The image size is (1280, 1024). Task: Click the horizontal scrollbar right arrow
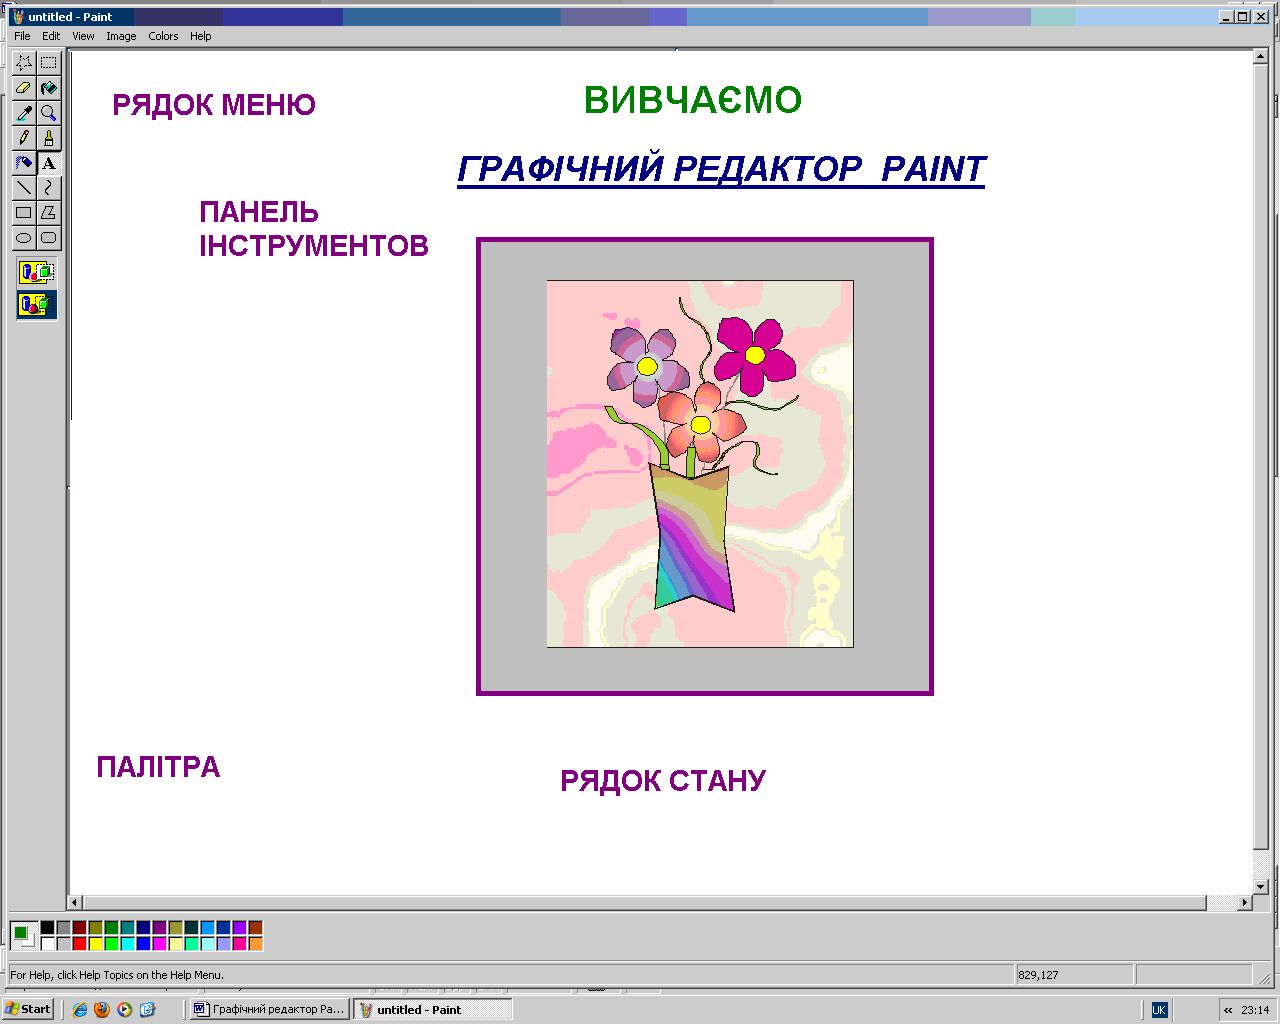point(1244,902)
